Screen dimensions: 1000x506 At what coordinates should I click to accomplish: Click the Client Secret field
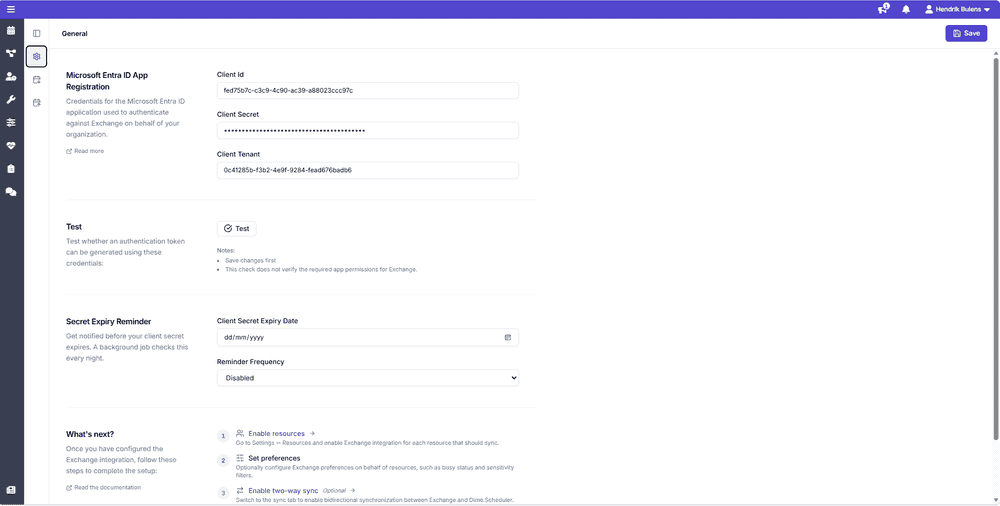[x=367, y=130]
